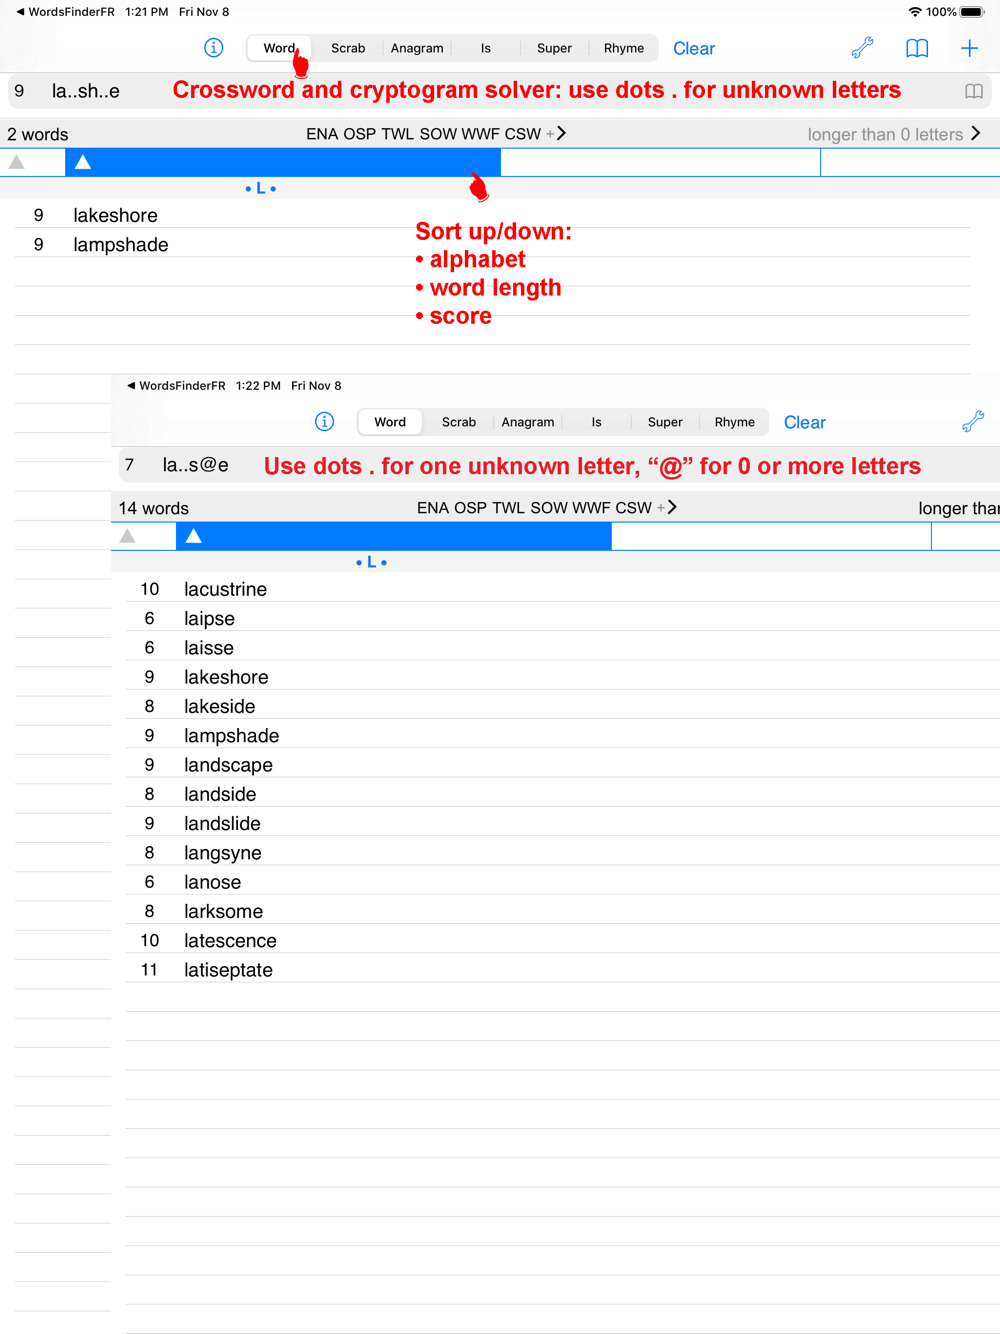This screenshot has width=1000, height=1334.
Task: Tap Clear in the lower window
Action: coord(805,422)
